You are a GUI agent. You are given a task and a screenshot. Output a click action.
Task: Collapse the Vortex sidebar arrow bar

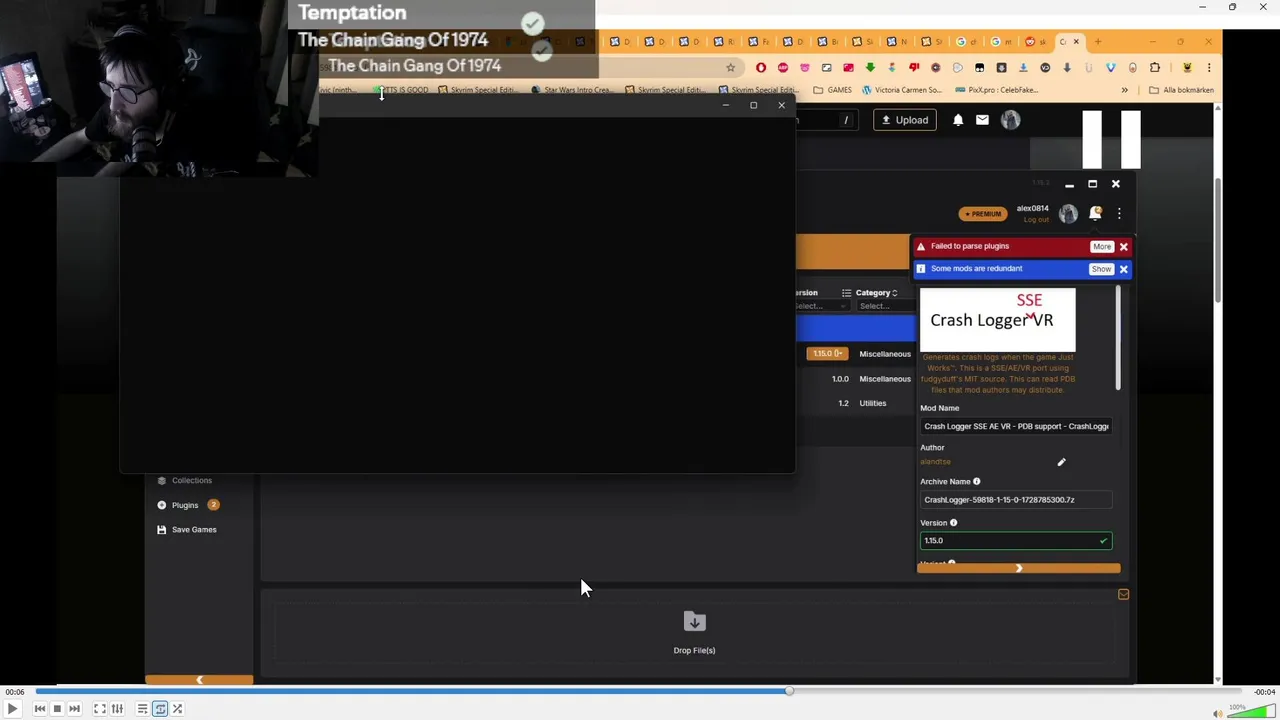tap(199, 680)
